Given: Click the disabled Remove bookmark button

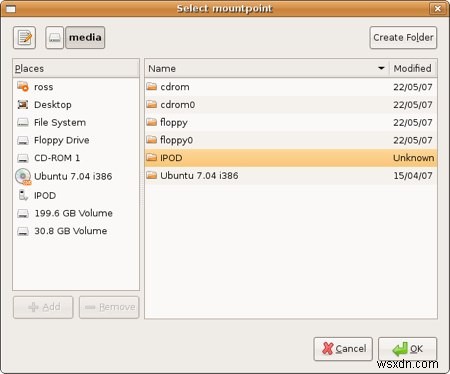Looking at the screenshot, I should tap(109, 307).
